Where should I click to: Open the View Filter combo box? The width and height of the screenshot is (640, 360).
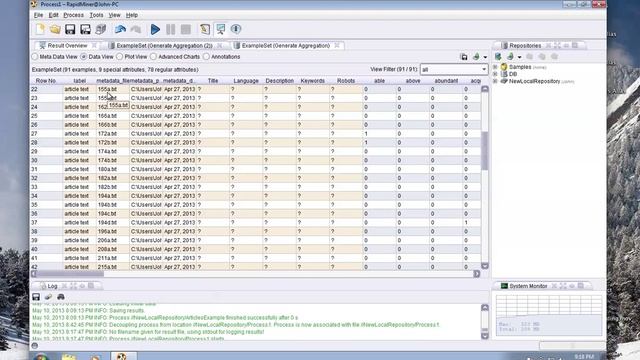[x=454, y=69]
